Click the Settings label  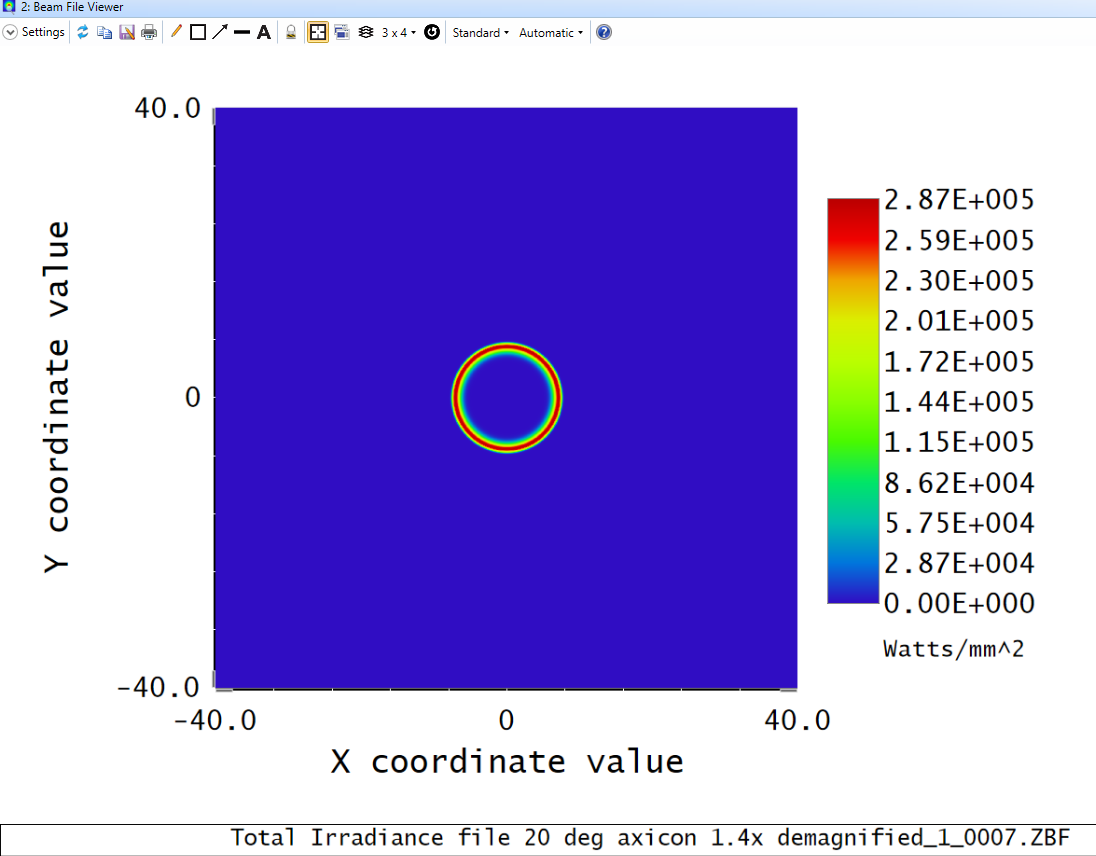pyautogui.click(x=43, y=32)
